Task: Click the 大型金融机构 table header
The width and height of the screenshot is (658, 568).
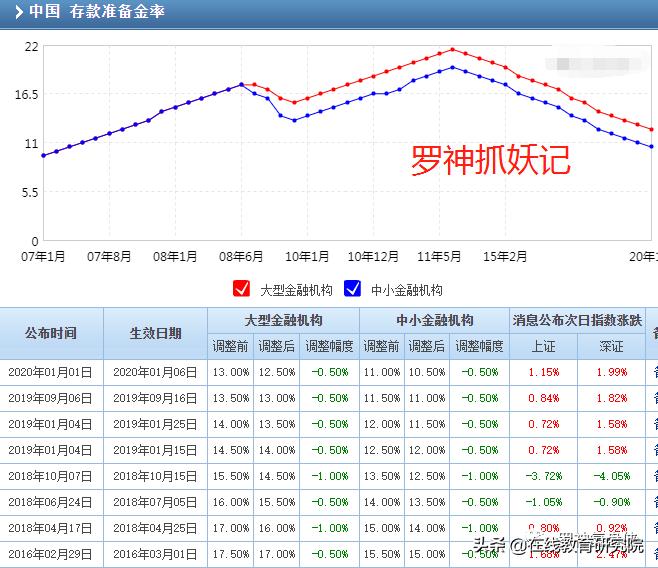Action: [284, 320]
